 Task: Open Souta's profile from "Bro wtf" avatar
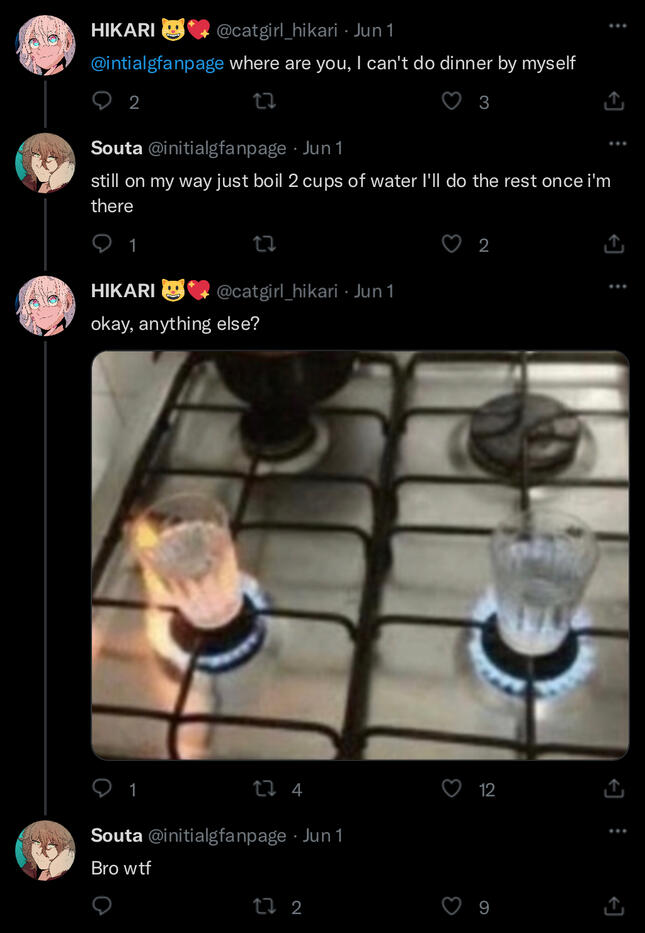(46, 850)
